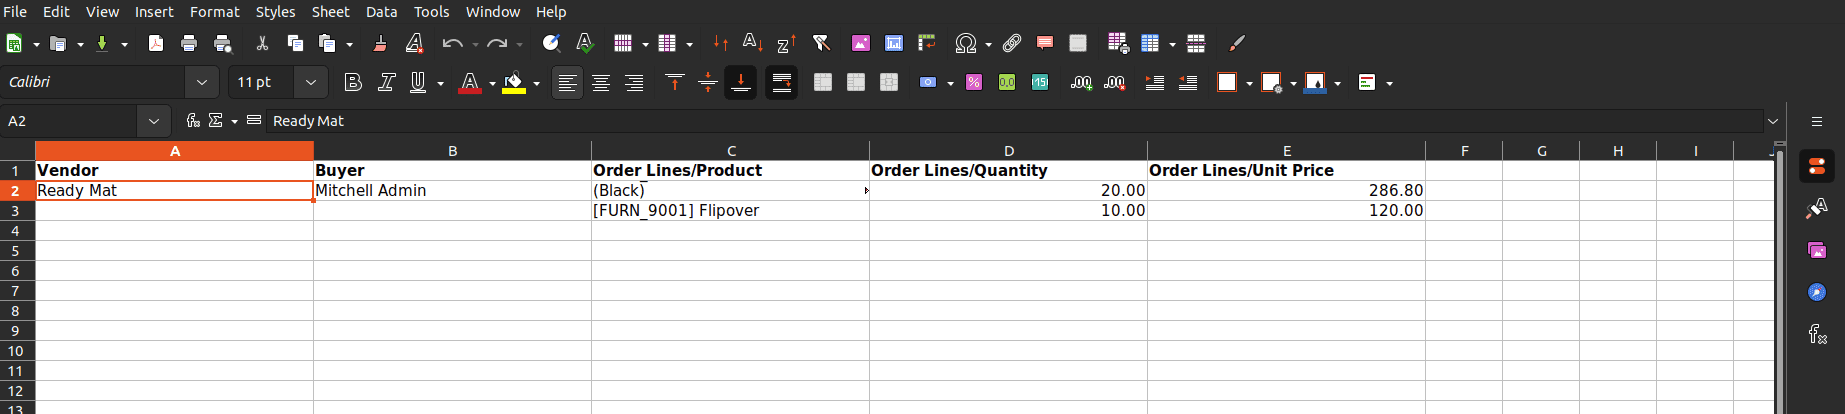The image size is (1845, 414).
Task: Open the Tools menu
Action: pyautogui.click(x=432, y=11)
